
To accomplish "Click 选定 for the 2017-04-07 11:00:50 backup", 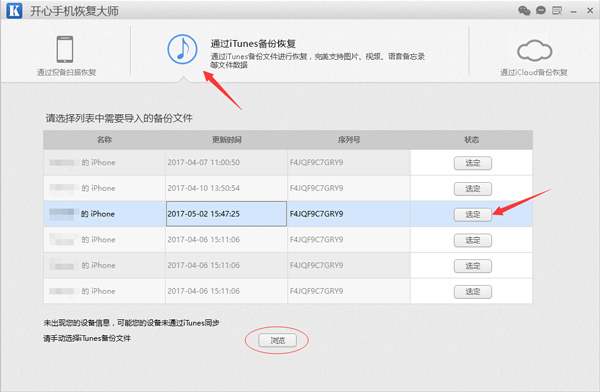I will (473, 163).
